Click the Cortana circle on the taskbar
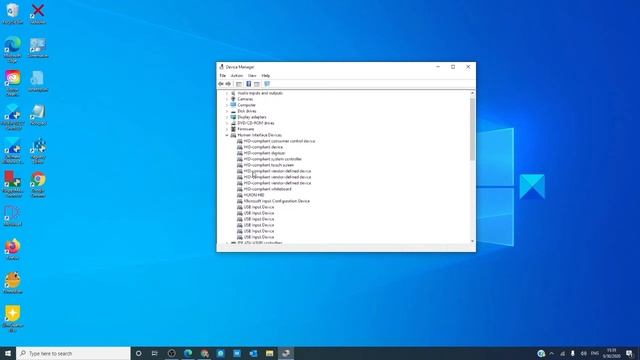The image size is (640, 360). [x=138, y=353]
